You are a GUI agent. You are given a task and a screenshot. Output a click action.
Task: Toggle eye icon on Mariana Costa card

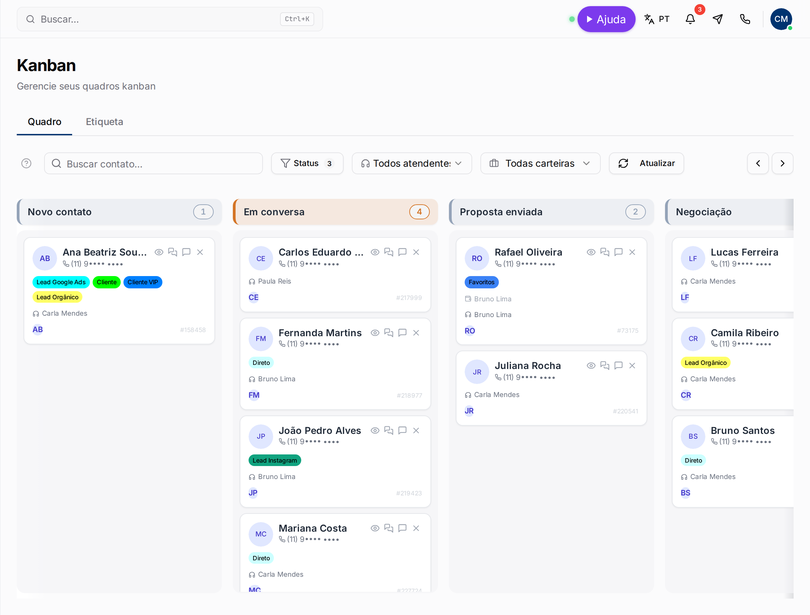pos(375,528)
